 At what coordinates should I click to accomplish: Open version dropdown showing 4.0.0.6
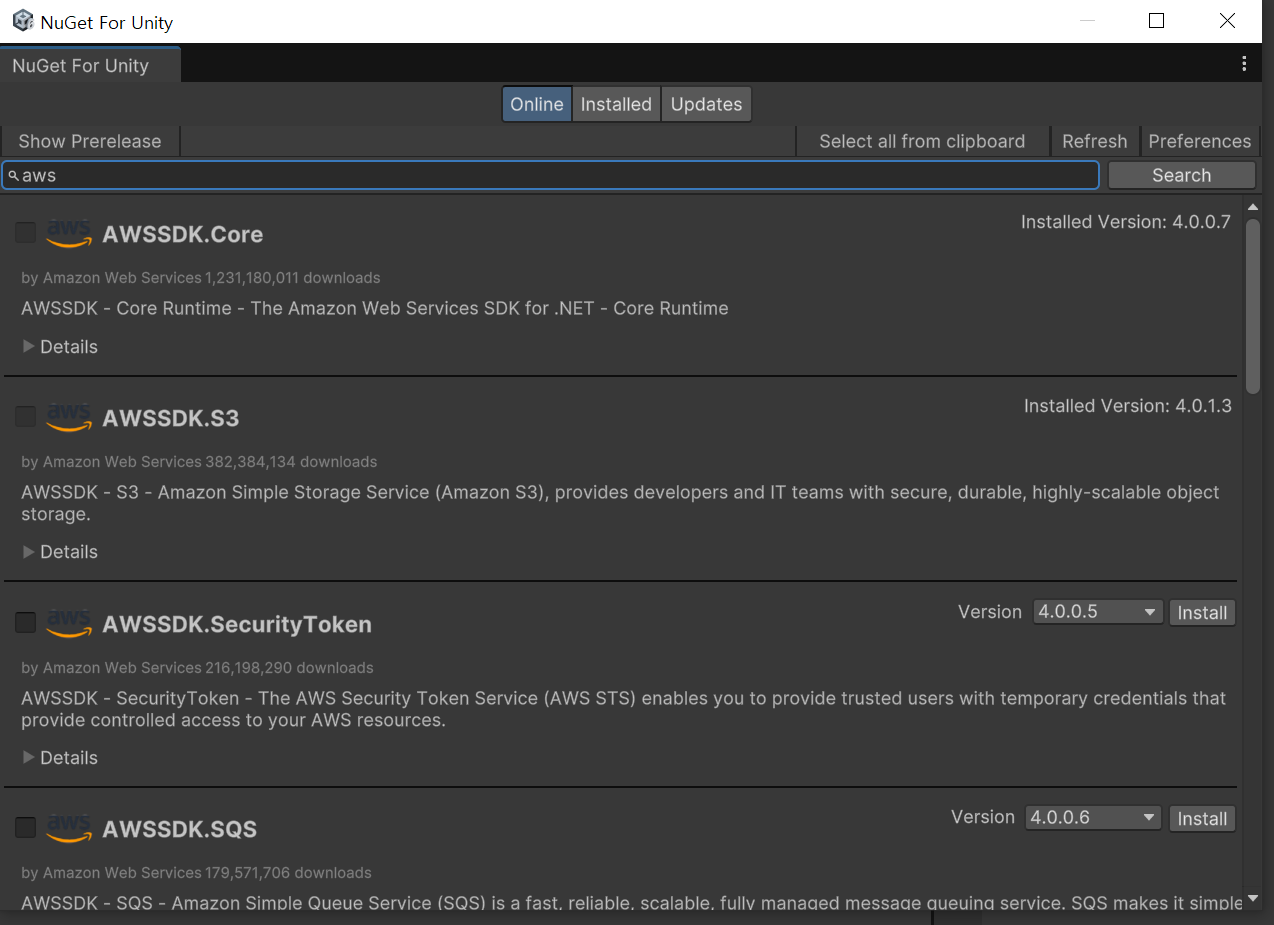tap(1094, 818)
